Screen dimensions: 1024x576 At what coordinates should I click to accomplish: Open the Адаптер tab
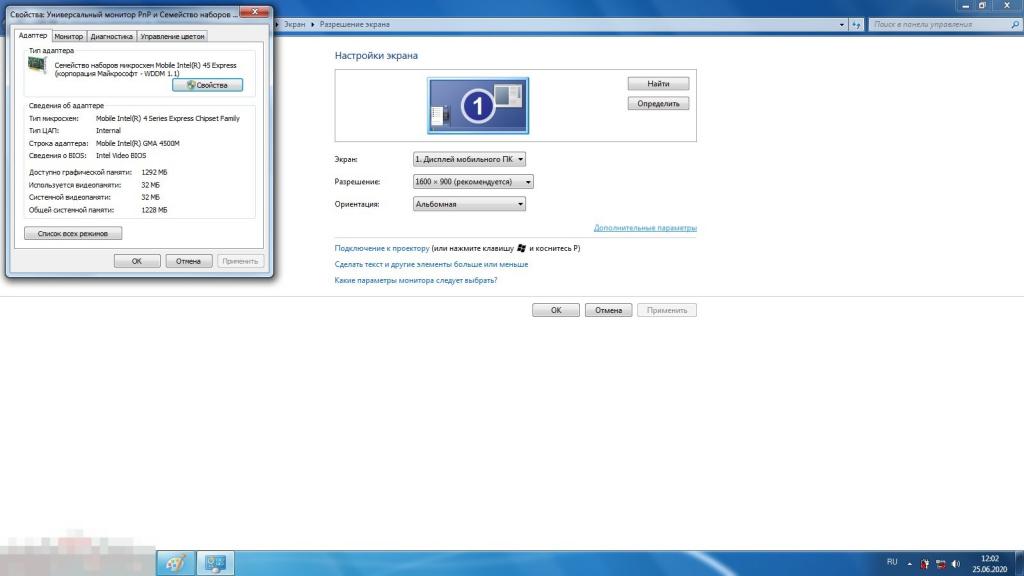(x=33, y=36)
